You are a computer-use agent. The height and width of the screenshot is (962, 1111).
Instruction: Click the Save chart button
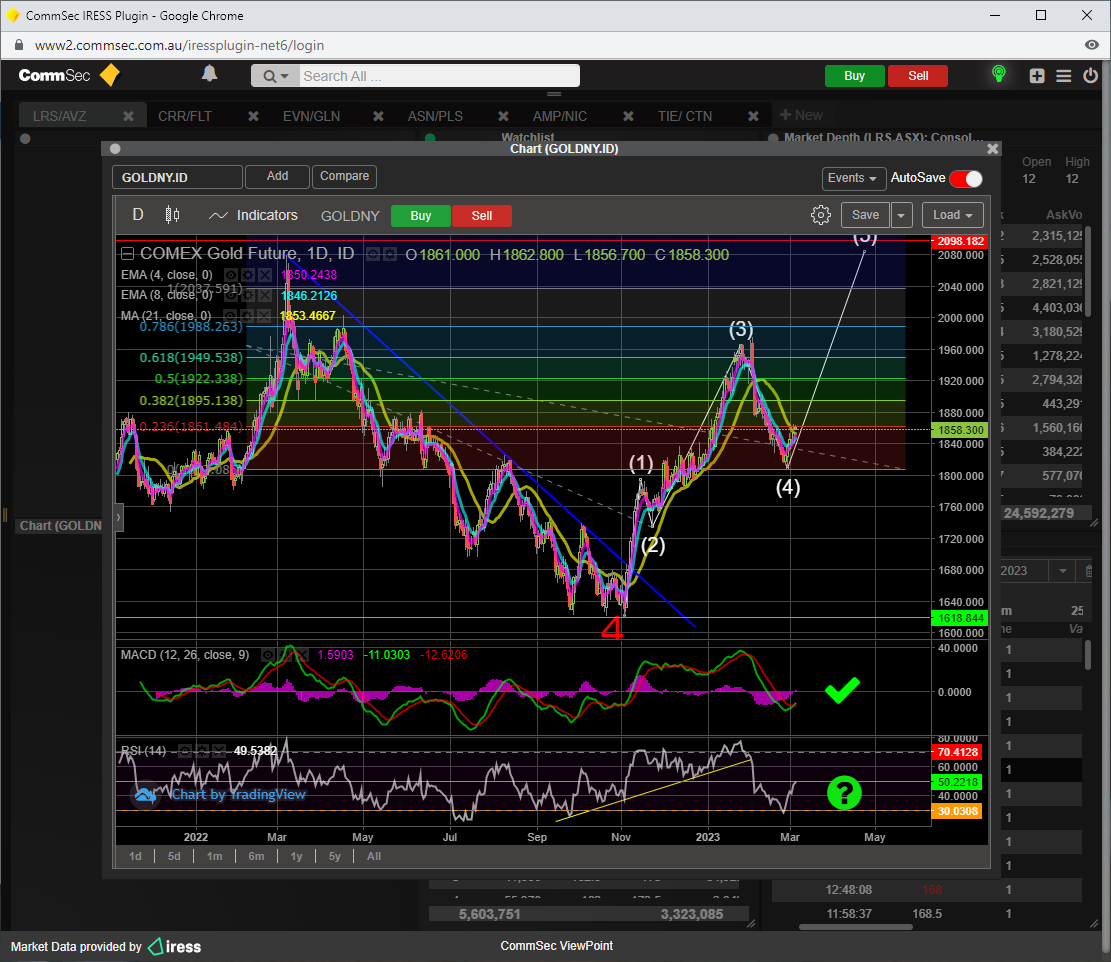[865, 215]
